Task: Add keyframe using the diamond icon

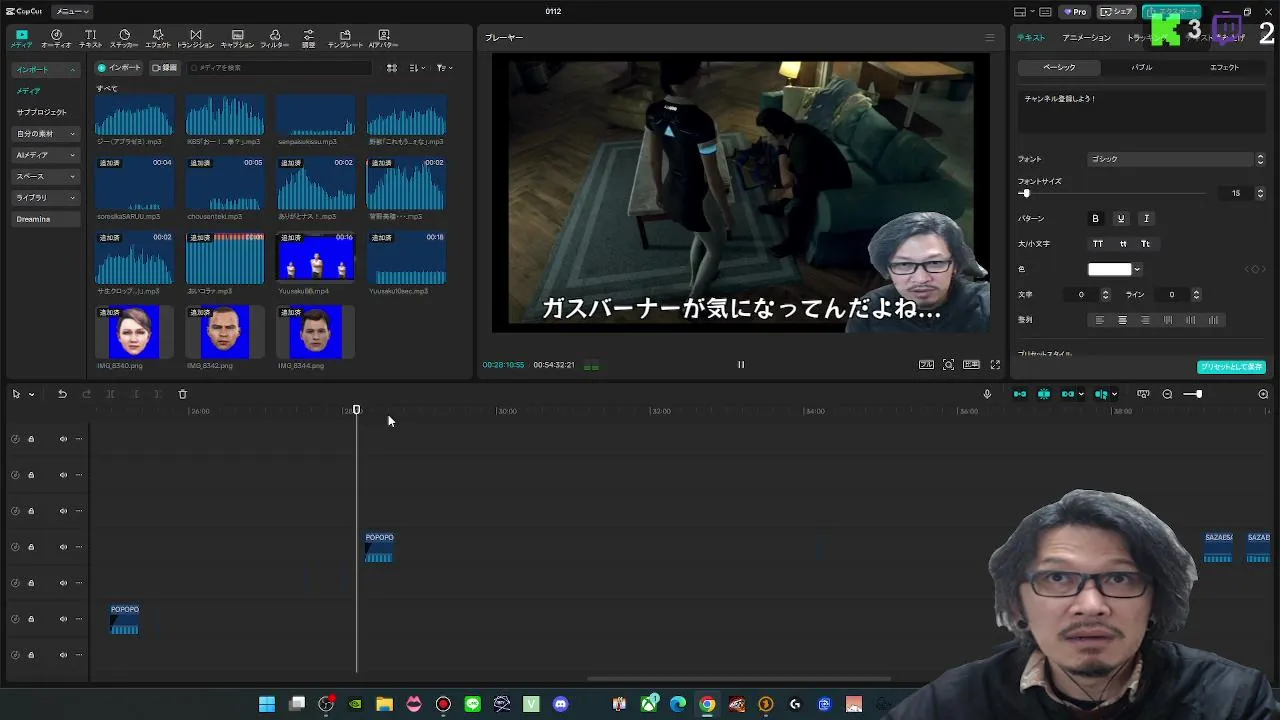Action: pos(1255,269)
